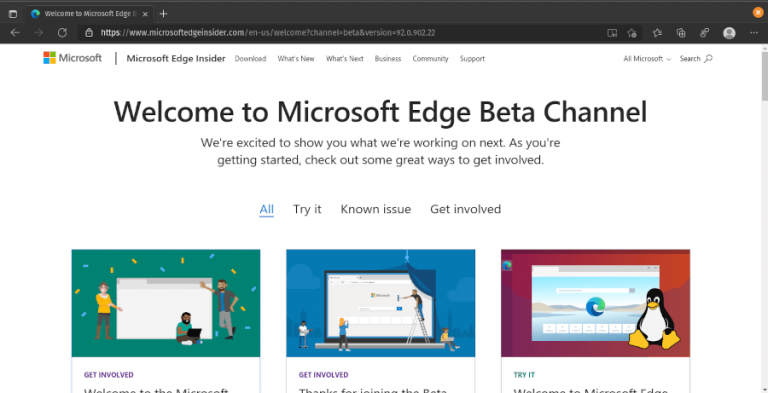Select the Known issue filter tab
Viewport: 768px width, 393px height.
point(376,209)
